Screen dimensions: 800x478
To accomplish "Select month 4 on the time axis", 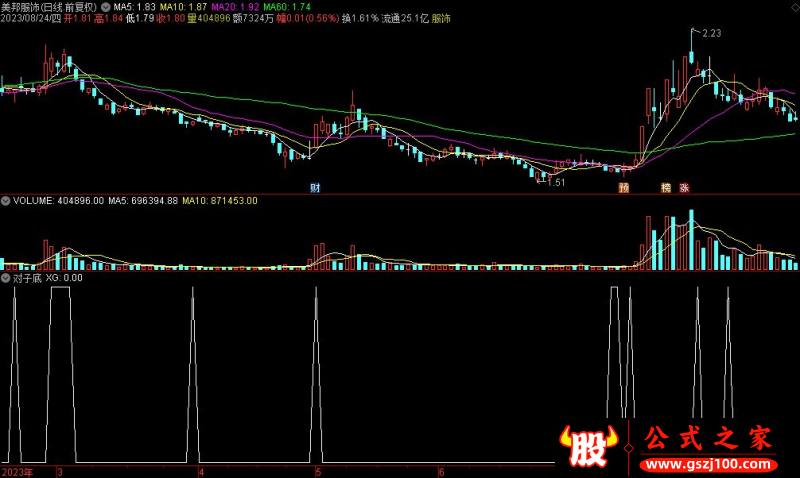I will click(201, 472).
